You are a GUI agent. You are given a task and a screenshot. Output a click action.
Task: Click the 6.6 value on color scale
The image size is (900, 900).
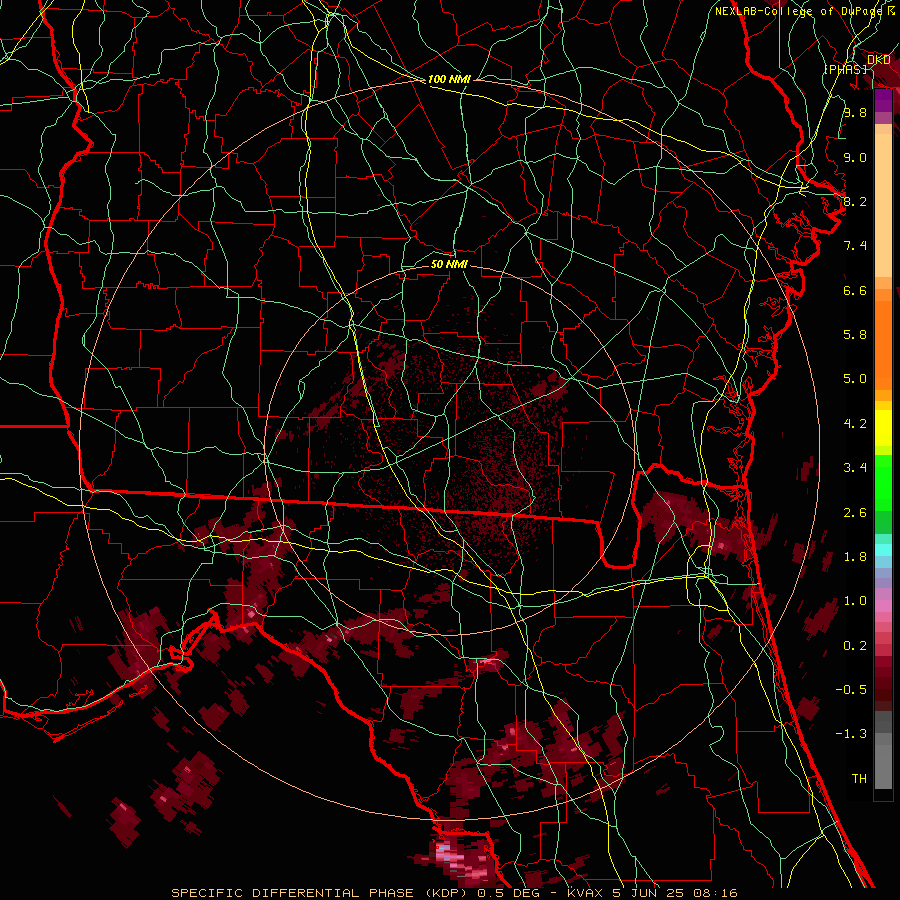(x=855, y=290)
